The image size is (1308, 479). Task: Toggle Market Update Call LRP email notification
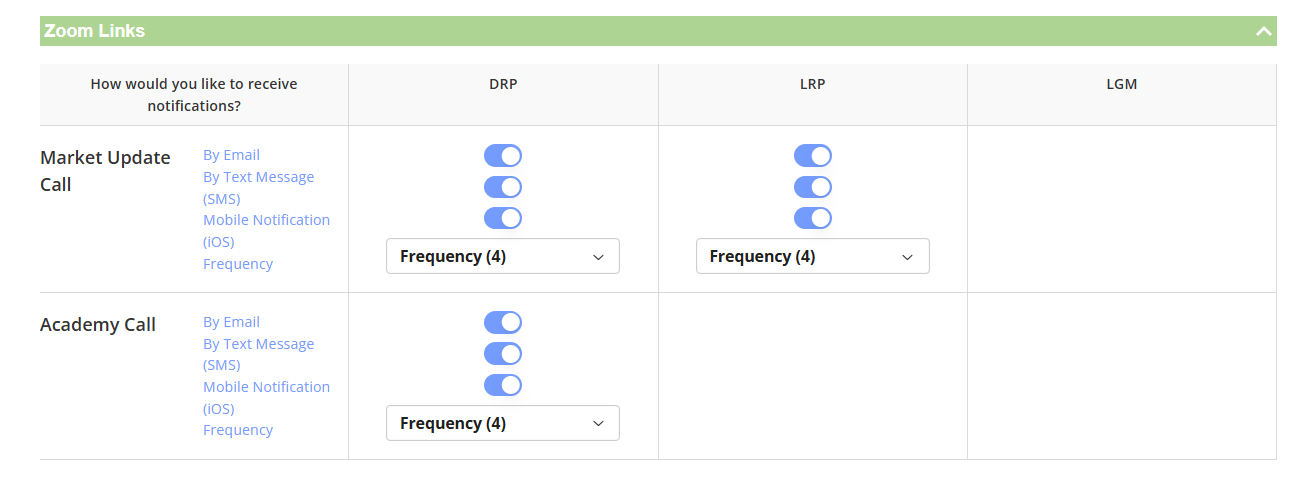[x=812, y=156]
